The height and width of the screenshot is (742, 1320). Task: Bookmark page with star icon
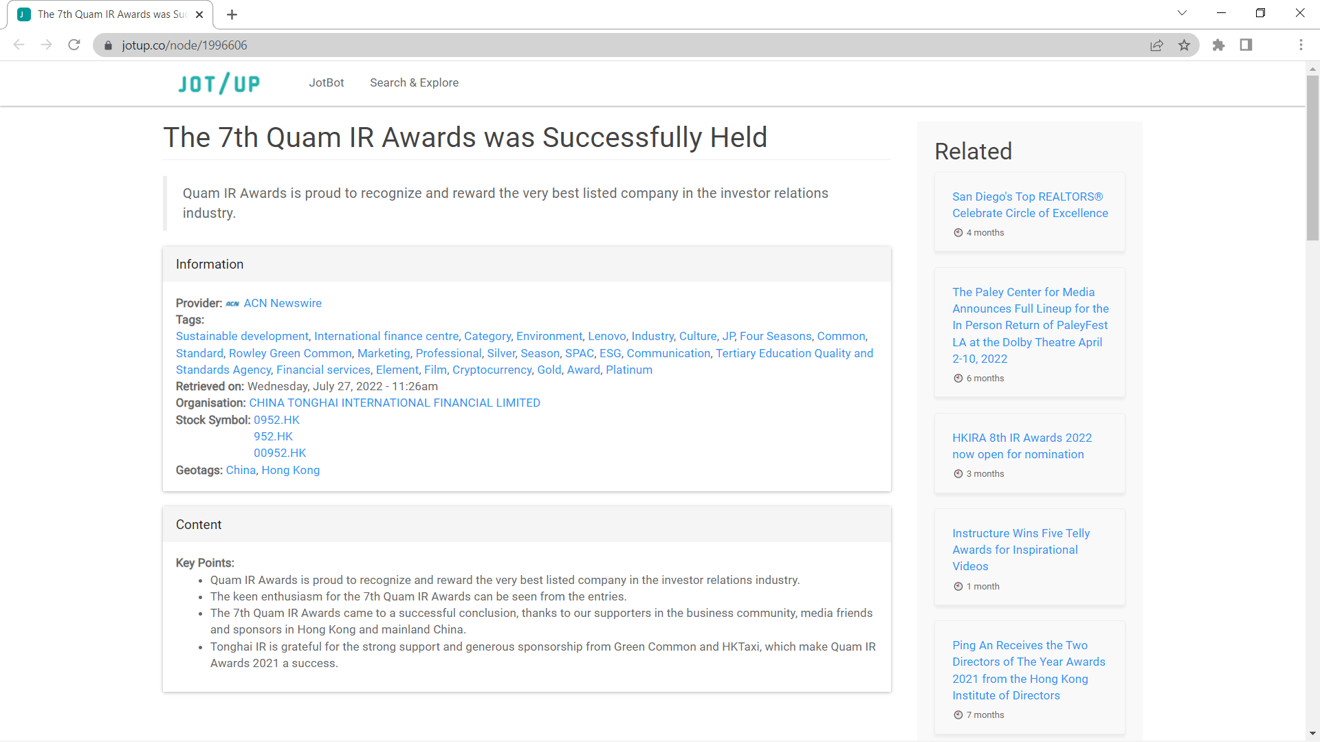(1184, 45)
